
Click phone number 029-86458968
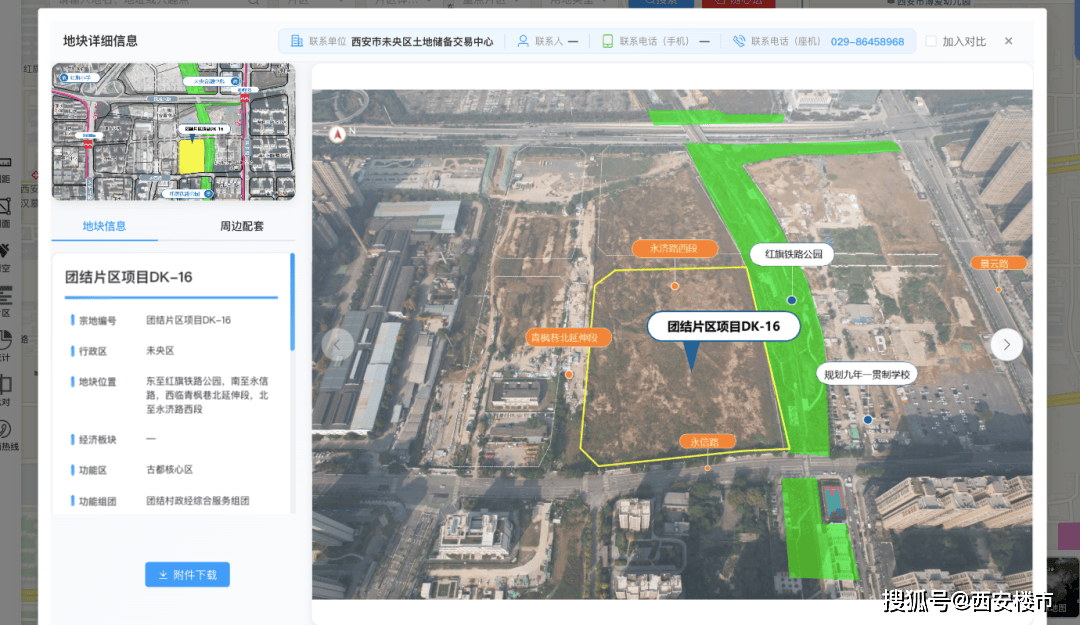click(867, 41)
